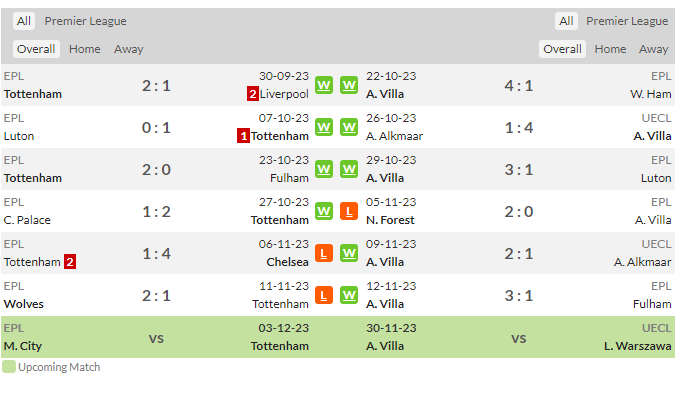
Task: Click the red card 2 icon beside Liverpool
Action: pyautogui.click(x=253, y=94)
